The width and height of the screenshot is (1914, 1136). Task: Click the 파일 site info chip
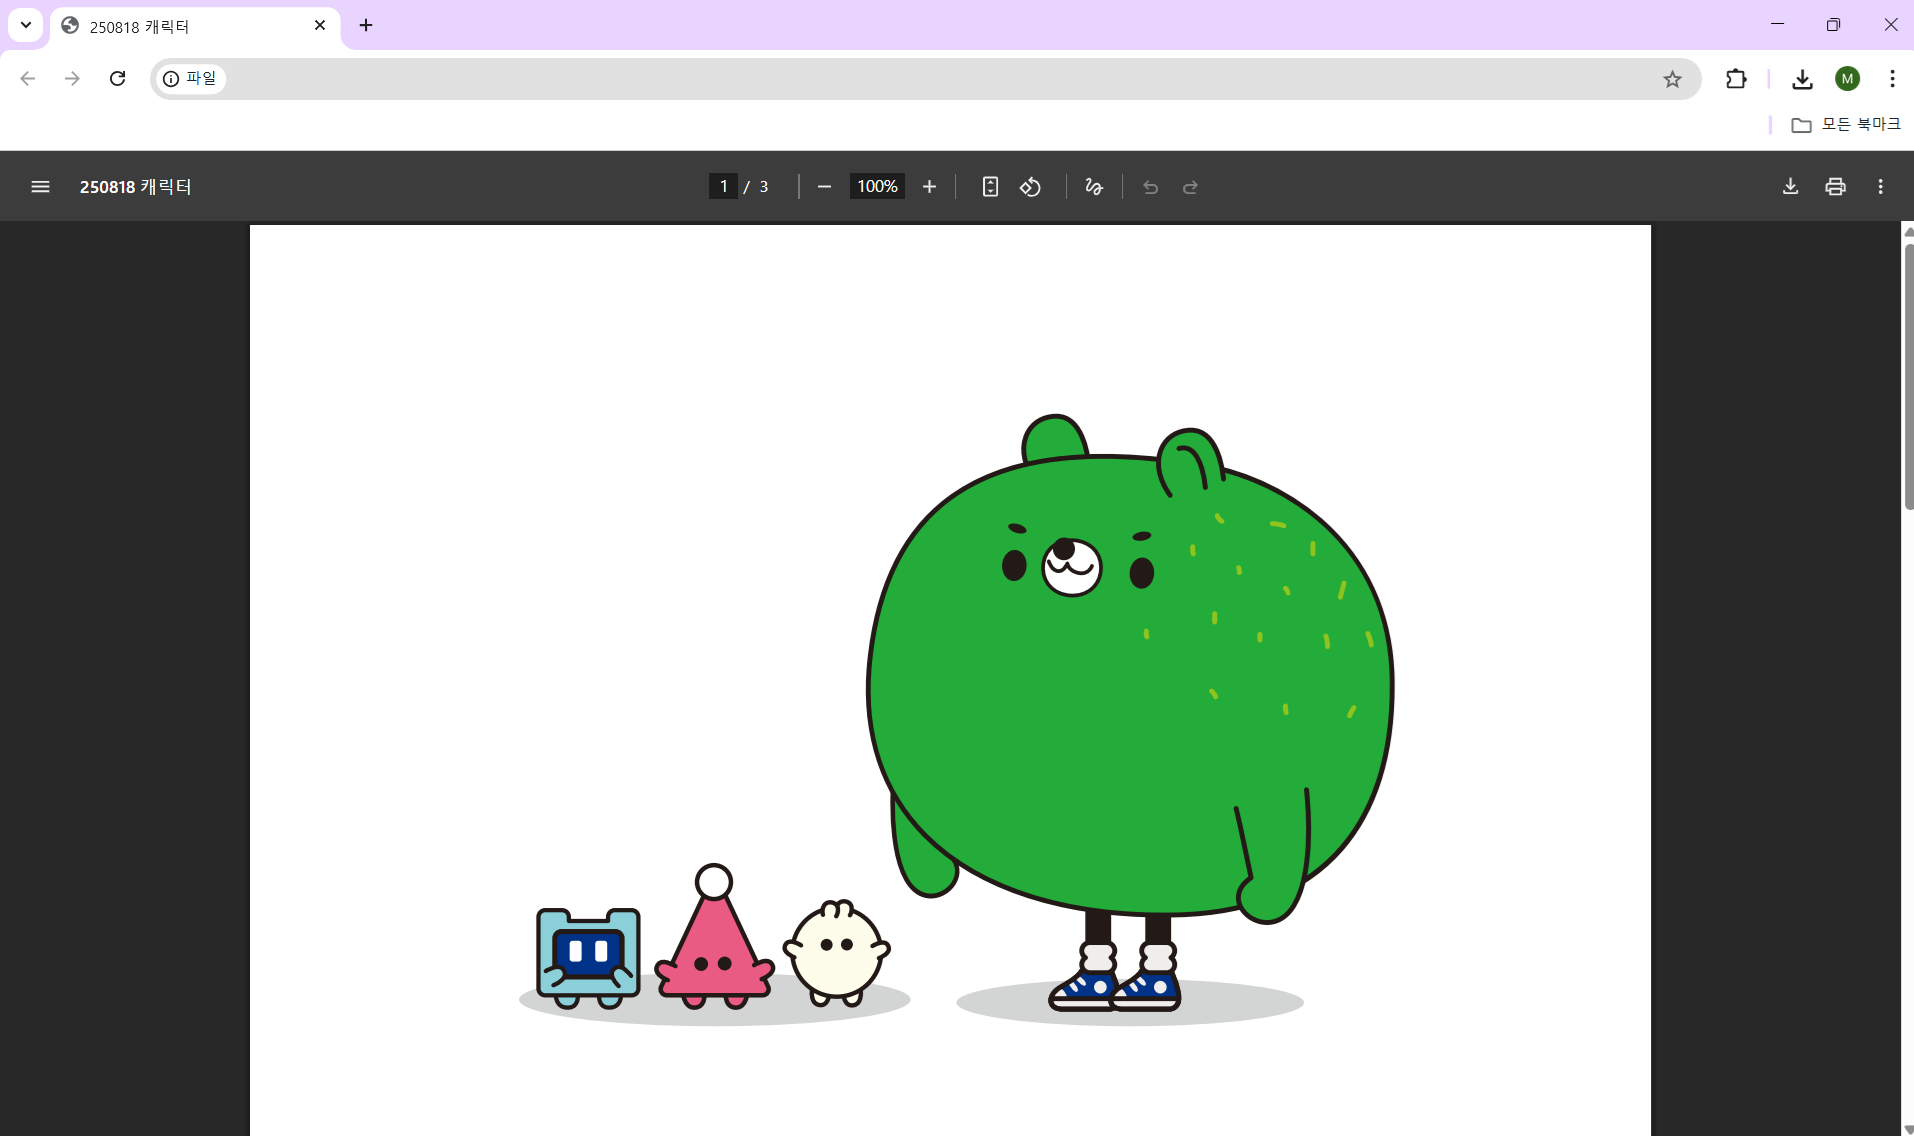pos(191,79)
